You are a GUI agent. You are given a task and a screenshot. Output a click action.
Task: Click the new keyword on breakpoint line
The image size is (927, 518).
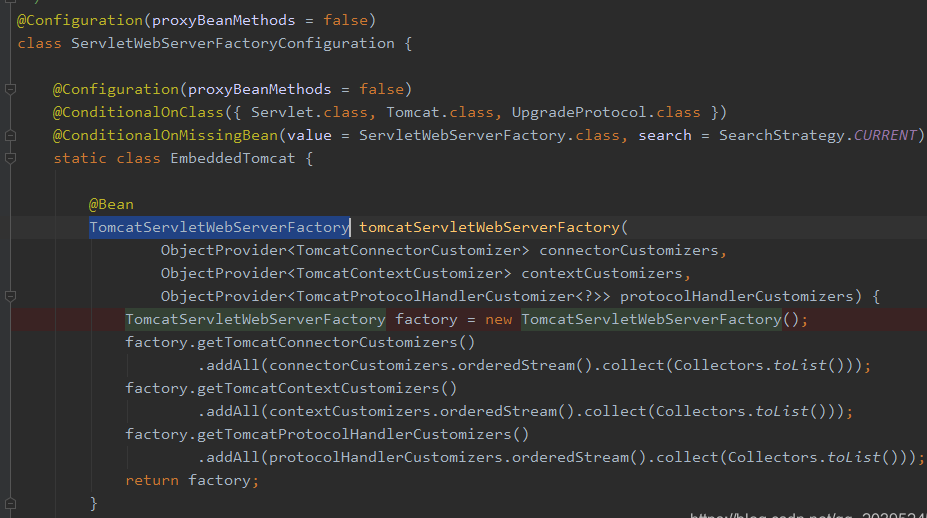pos(498,320)
